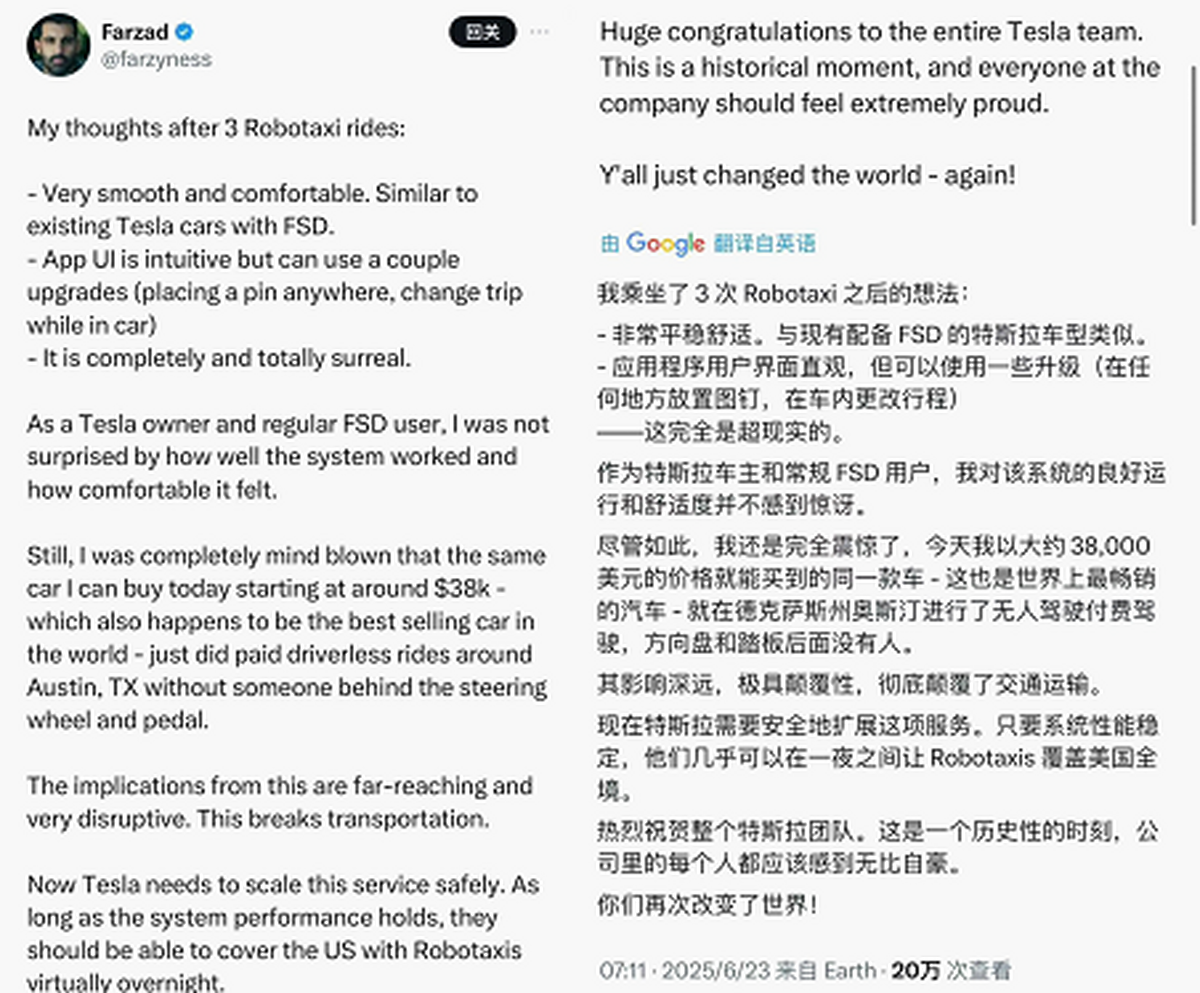Click the 'This breaks transportation' paragraph

[280, 802]
